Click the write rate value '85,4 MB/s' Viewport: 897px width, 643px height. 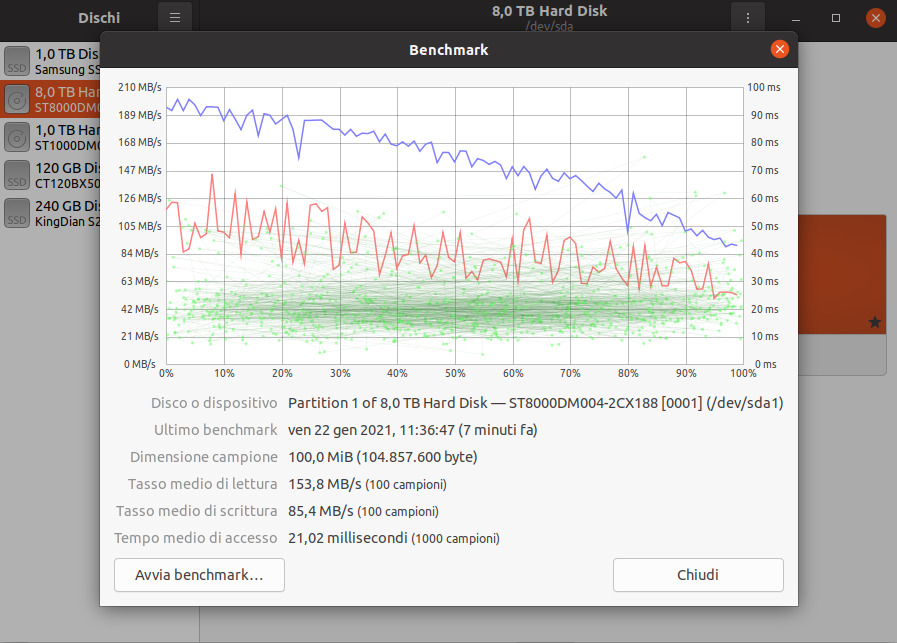click(x=320, y=511)
